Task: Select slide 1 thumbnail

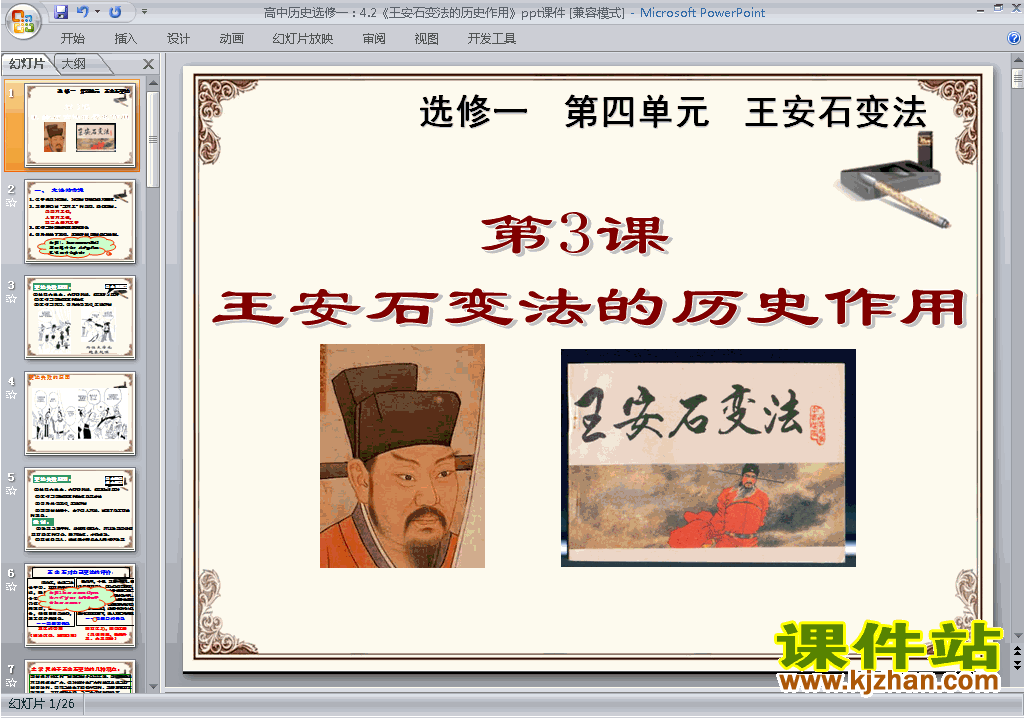Action: [80, 125]
